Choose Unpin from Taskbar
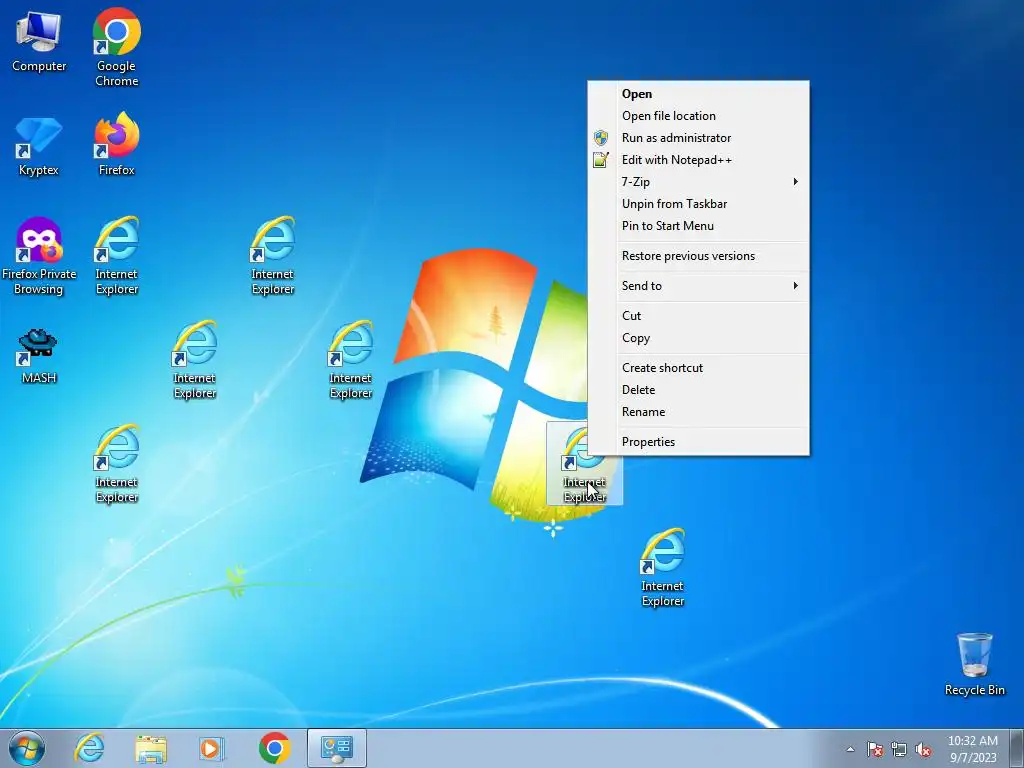1024x768 pixels. (x=698, y=204)
